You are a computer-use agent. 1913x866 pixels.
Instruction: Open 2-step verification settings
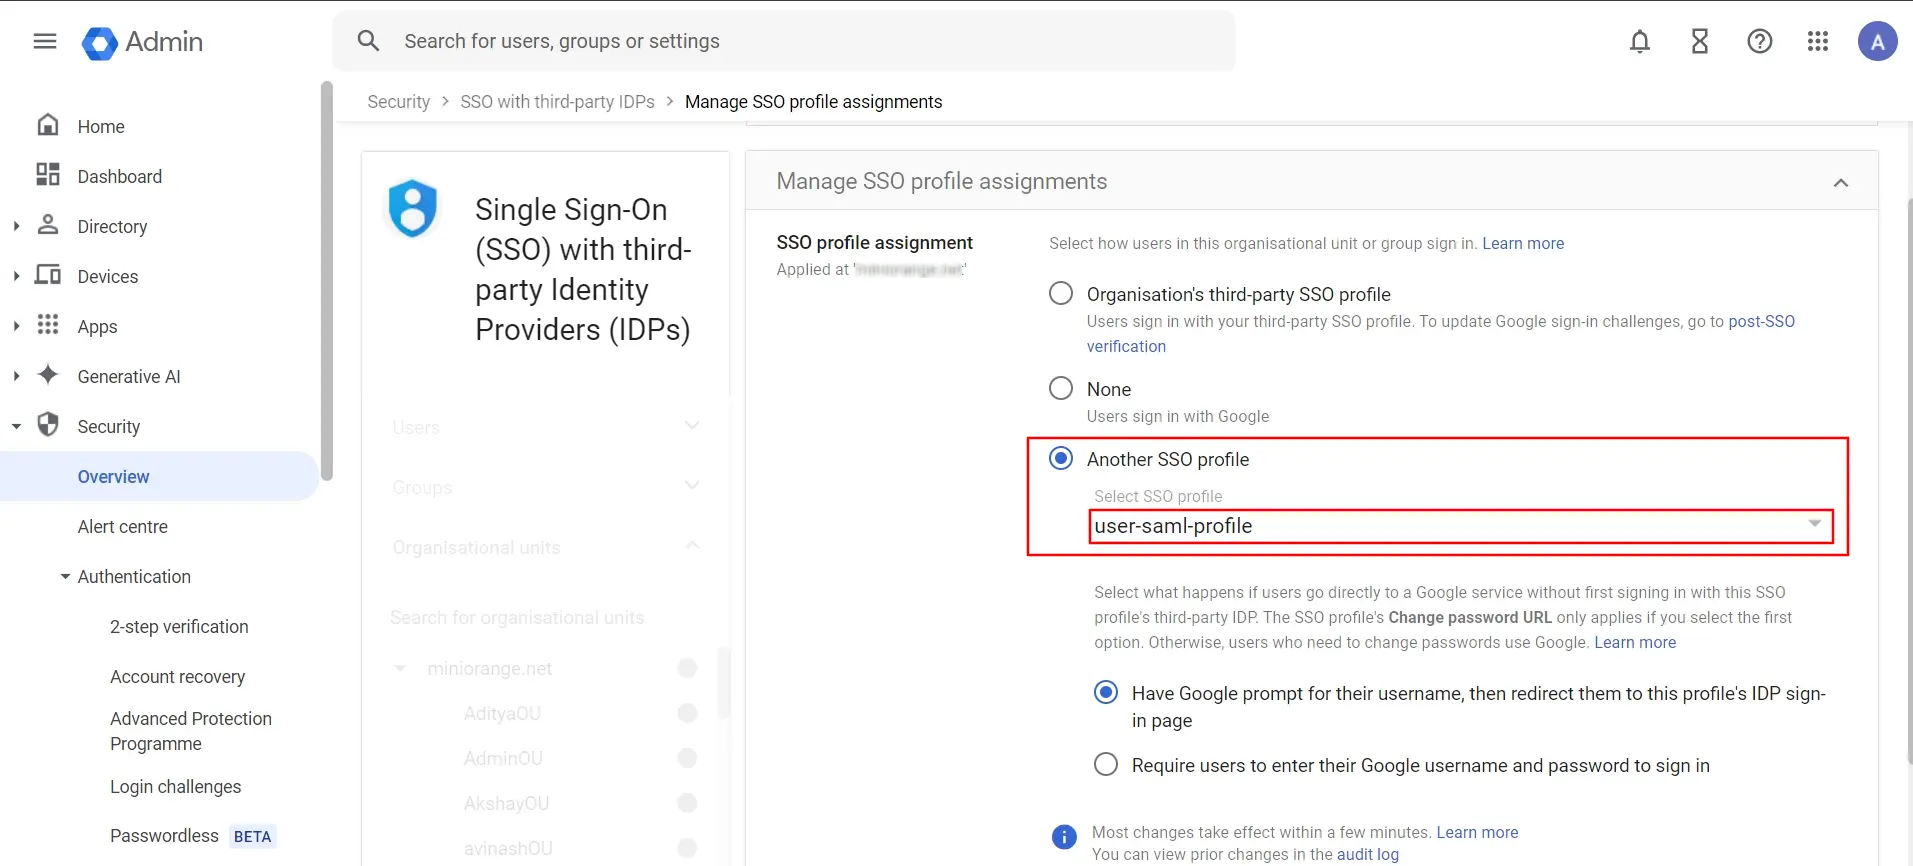point(179,627)
